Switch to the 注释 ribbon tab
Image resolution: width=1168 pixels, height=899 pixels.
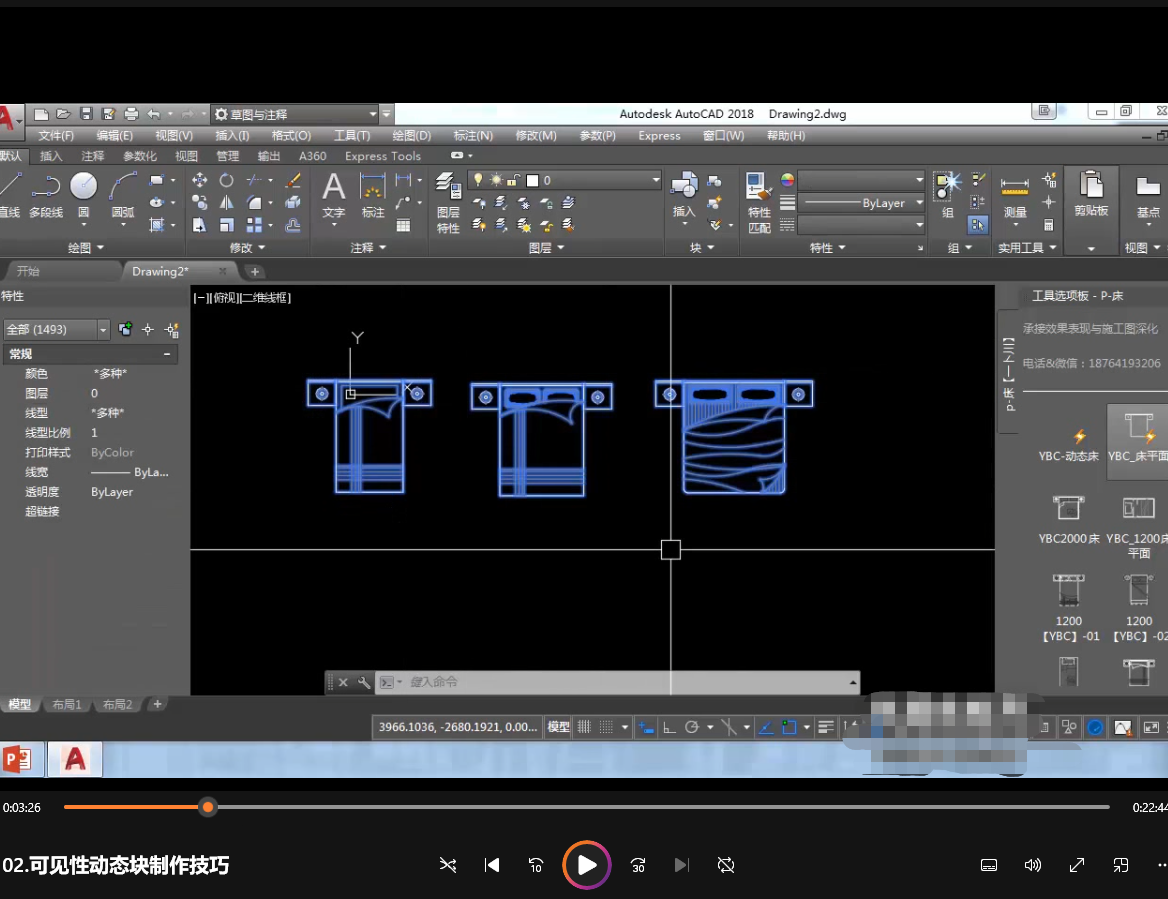click(x=93, y=156)
